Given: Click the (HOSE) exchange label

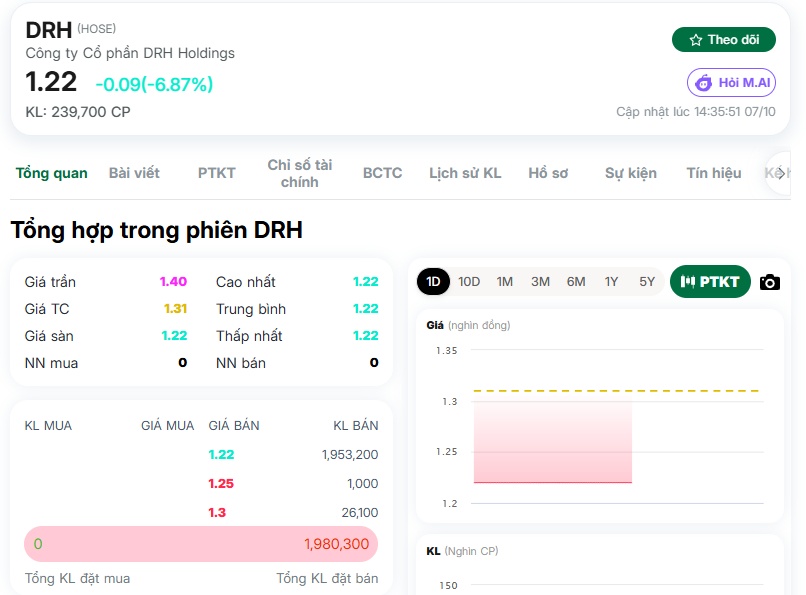Looking at the screenshot, I should [97, 29].
